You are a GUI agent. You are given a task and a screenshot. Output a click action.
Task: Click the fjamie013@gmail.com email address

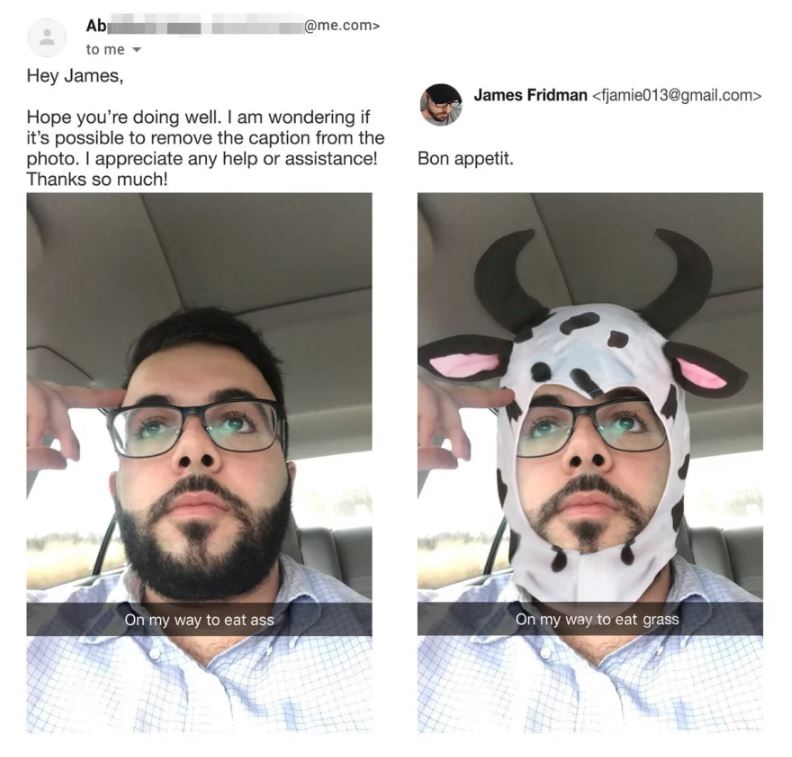[676, 95]
